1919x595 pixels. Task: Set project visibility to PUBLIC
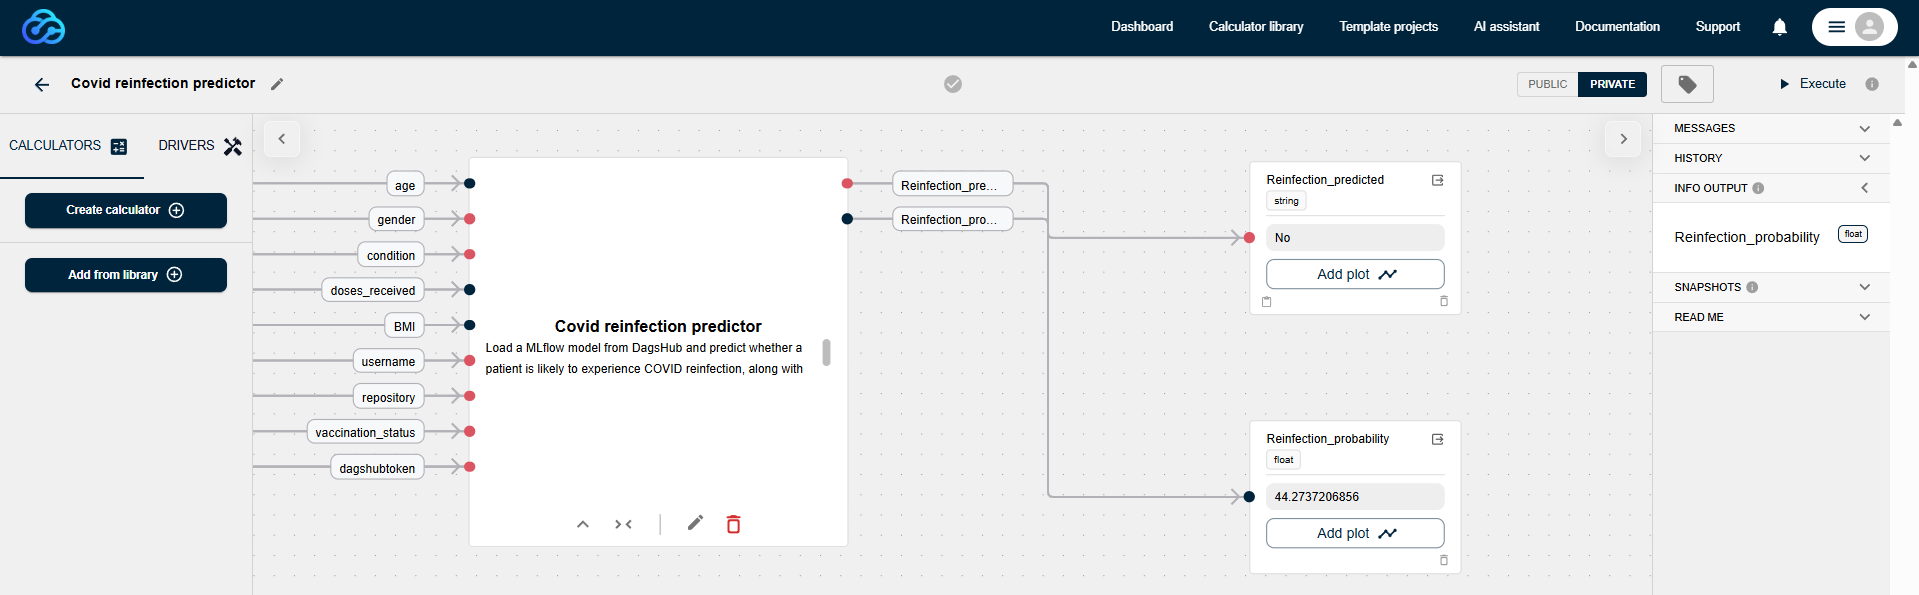point(1547,84)
